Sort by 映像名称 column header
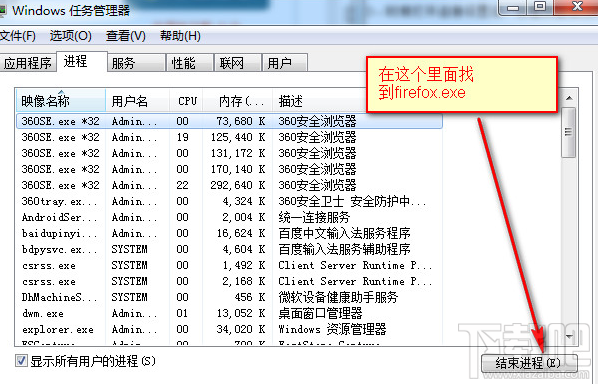Image resolution: width=598 pixels, height=384 pixels. pos(61,101)
